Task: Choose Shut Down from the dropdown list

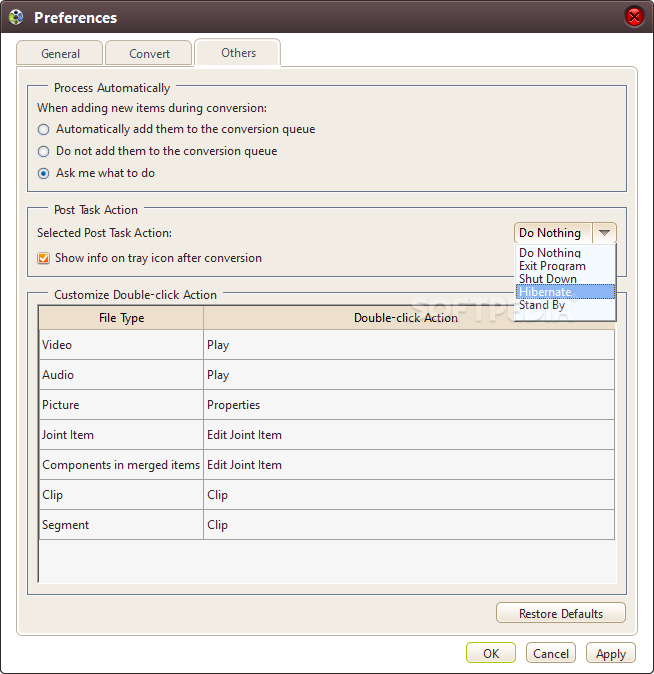Action: tap(565, 279)
